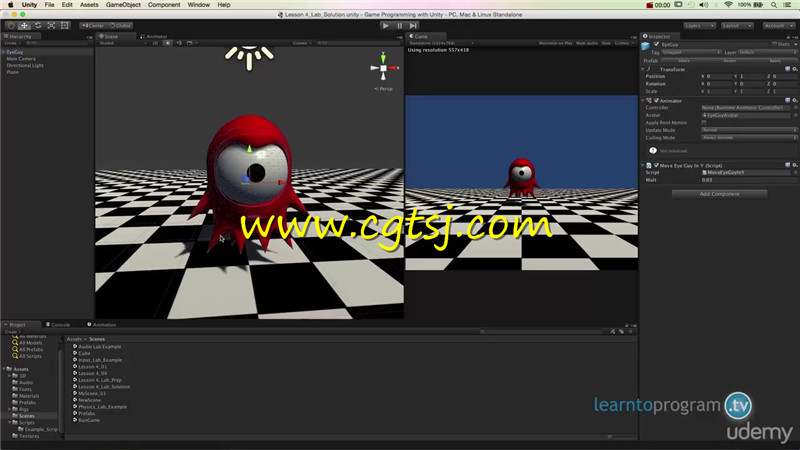Image resolution: width=800 pixels, height=450 pixels.
Task: Click the Pause button
Action: click(x=399, y=26)
